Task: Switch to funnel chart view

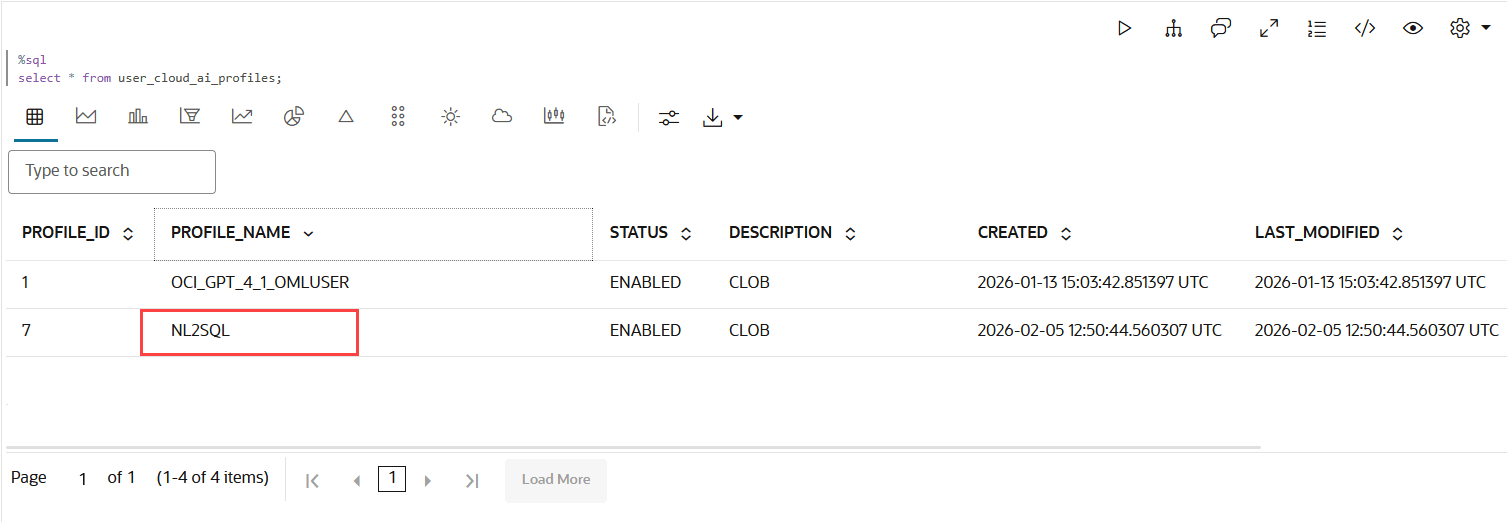Action: click(x=190, y=117)
